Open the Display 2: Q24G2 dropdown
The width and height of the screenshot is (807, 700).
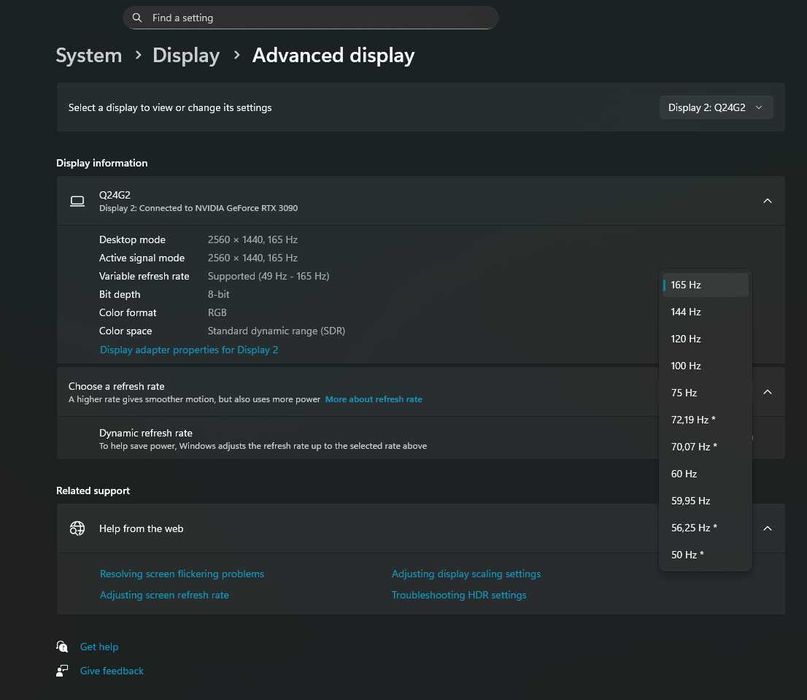(716, 108)
